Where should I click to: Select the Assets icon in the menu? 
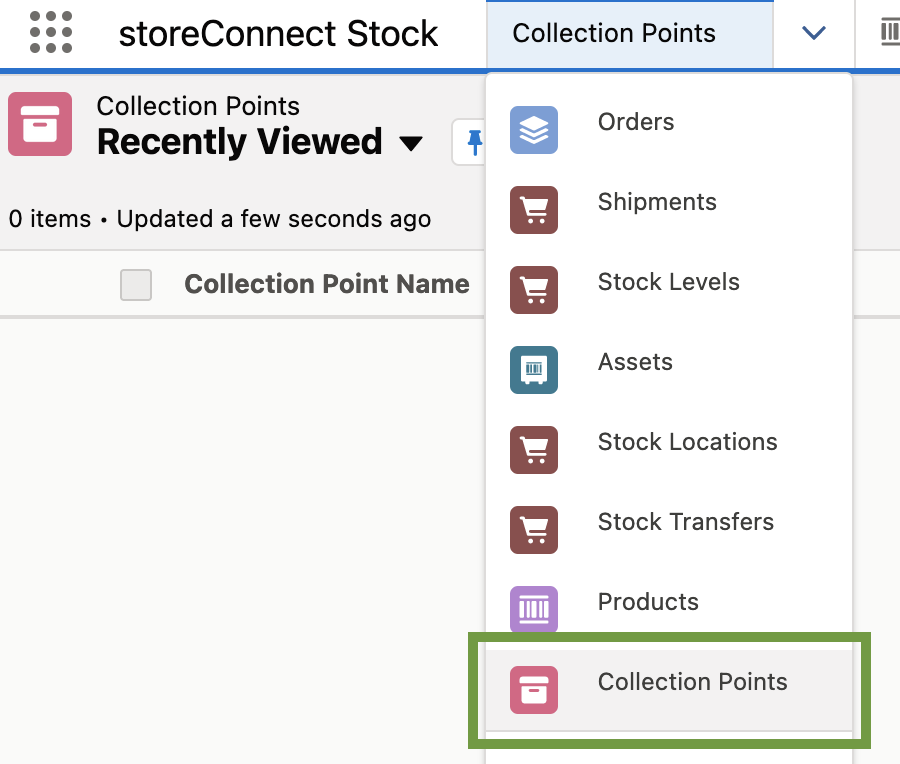click(534, 370)
